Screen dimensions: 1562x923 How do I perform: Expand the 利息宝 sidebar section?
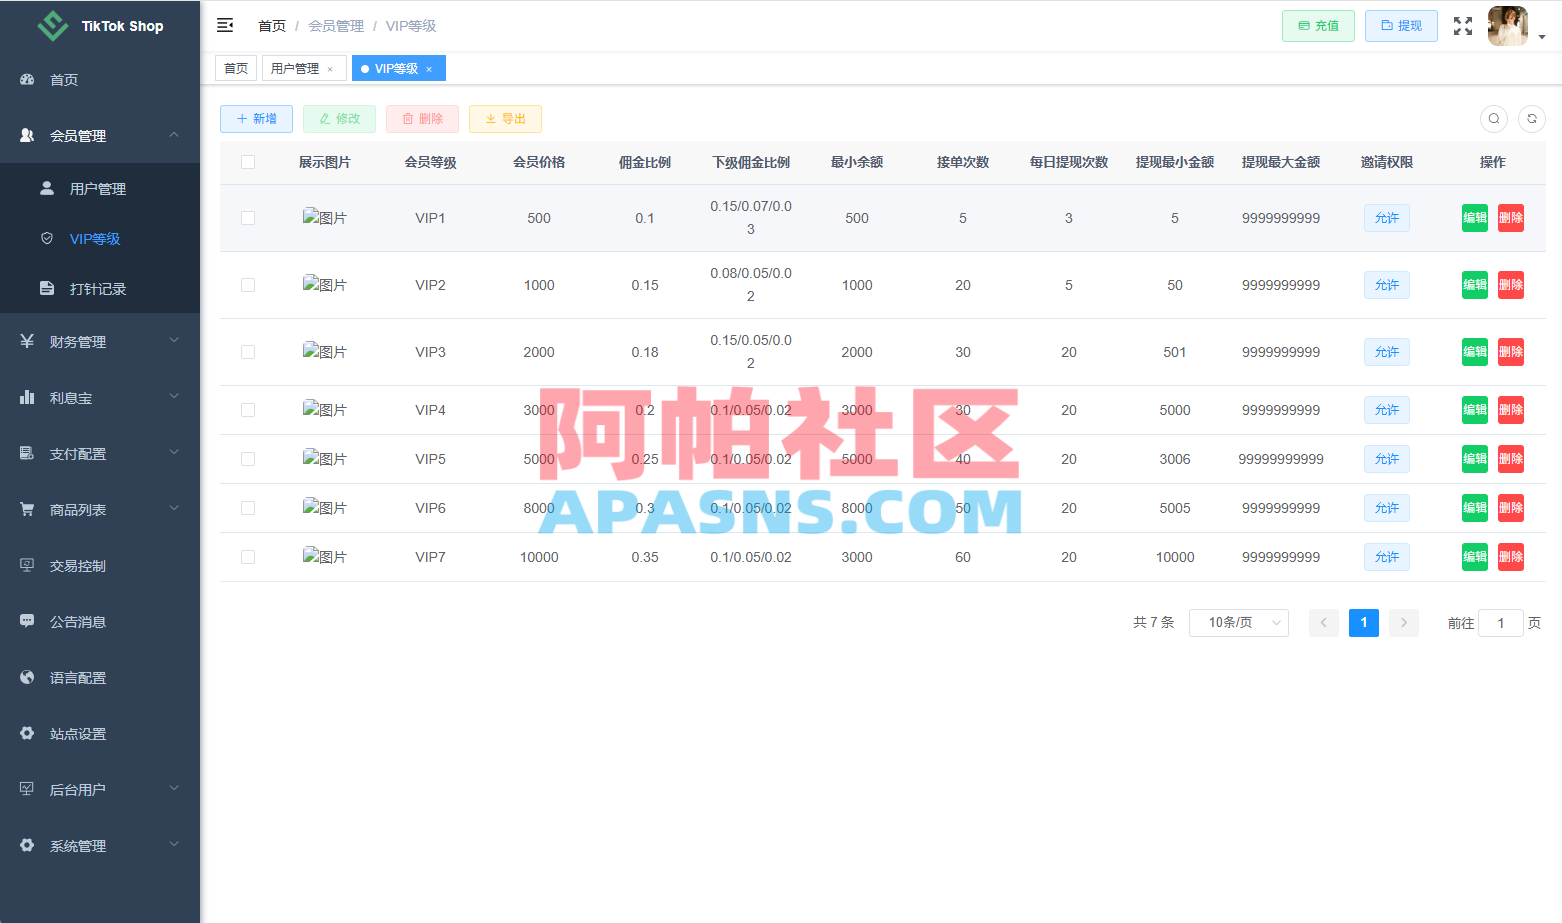tap(100, 398)
